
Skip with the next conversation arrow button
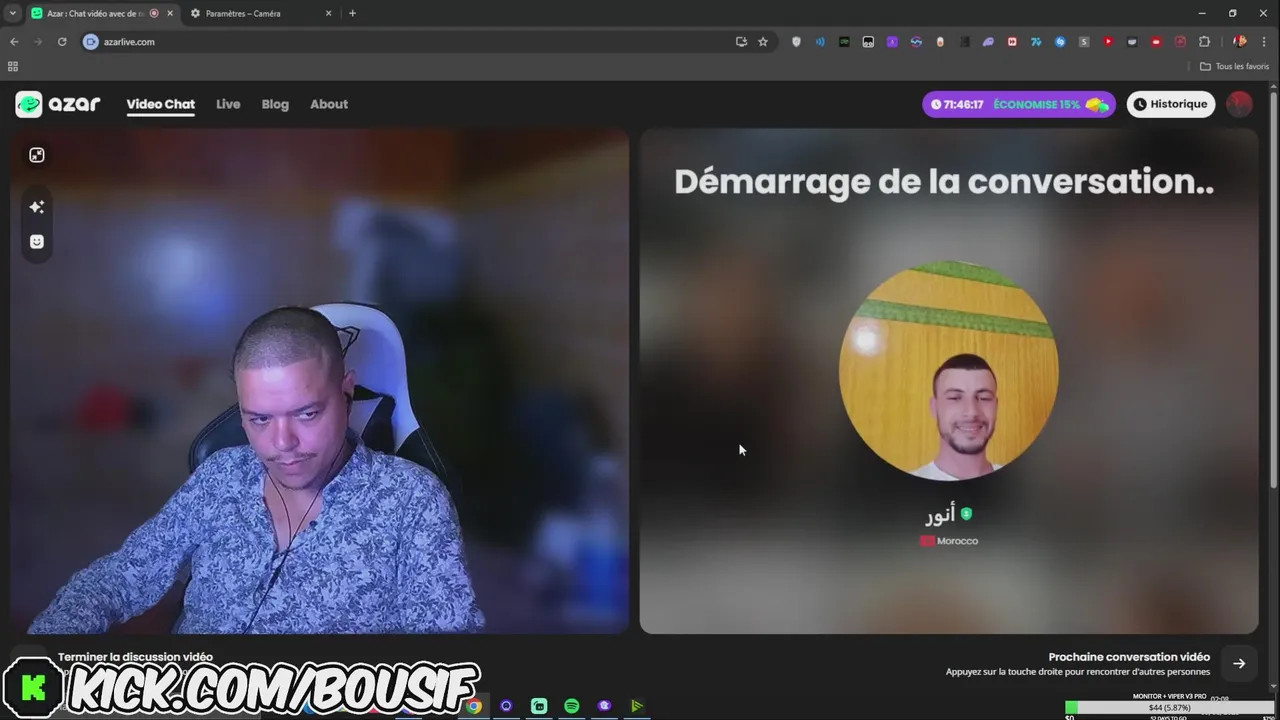pyautogui.click(x=1239, y=663)
